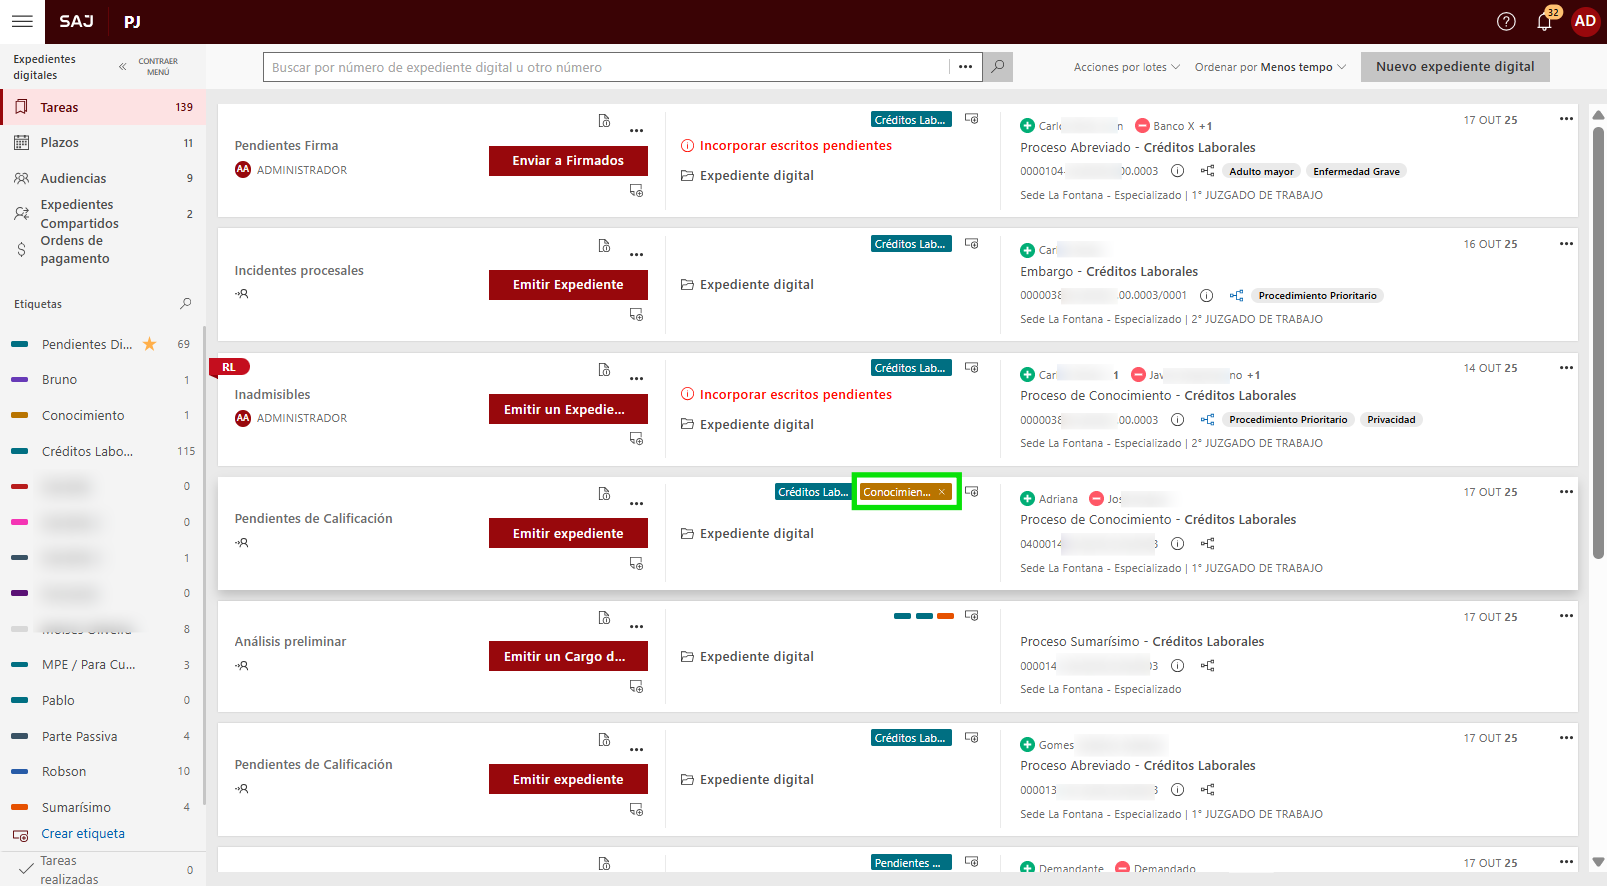
Task: Click the help question mark icon
Action: point(1506,22)
